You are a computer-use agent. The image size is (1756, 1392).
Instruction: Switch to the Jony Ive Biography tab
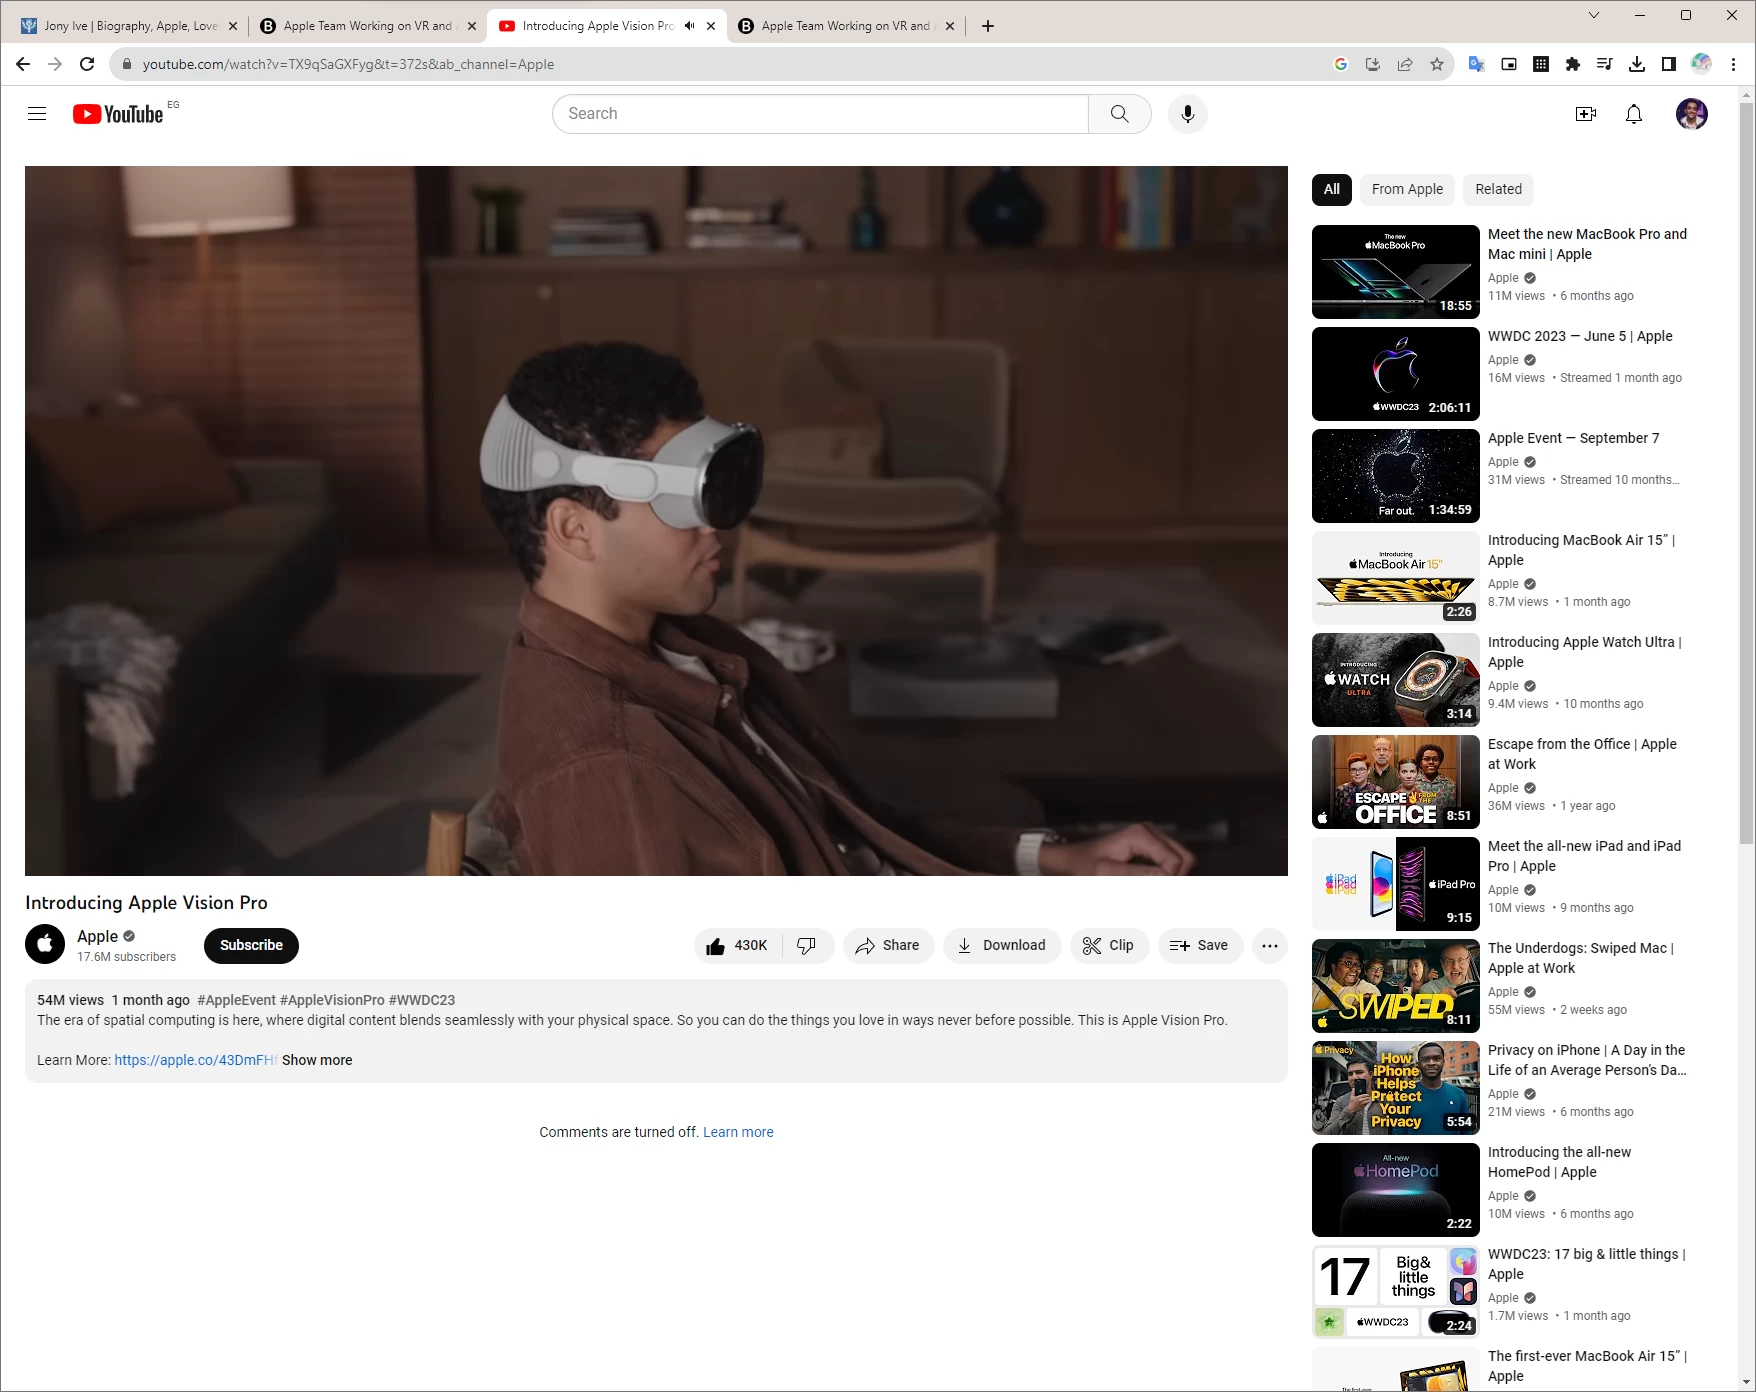point(130,26)
